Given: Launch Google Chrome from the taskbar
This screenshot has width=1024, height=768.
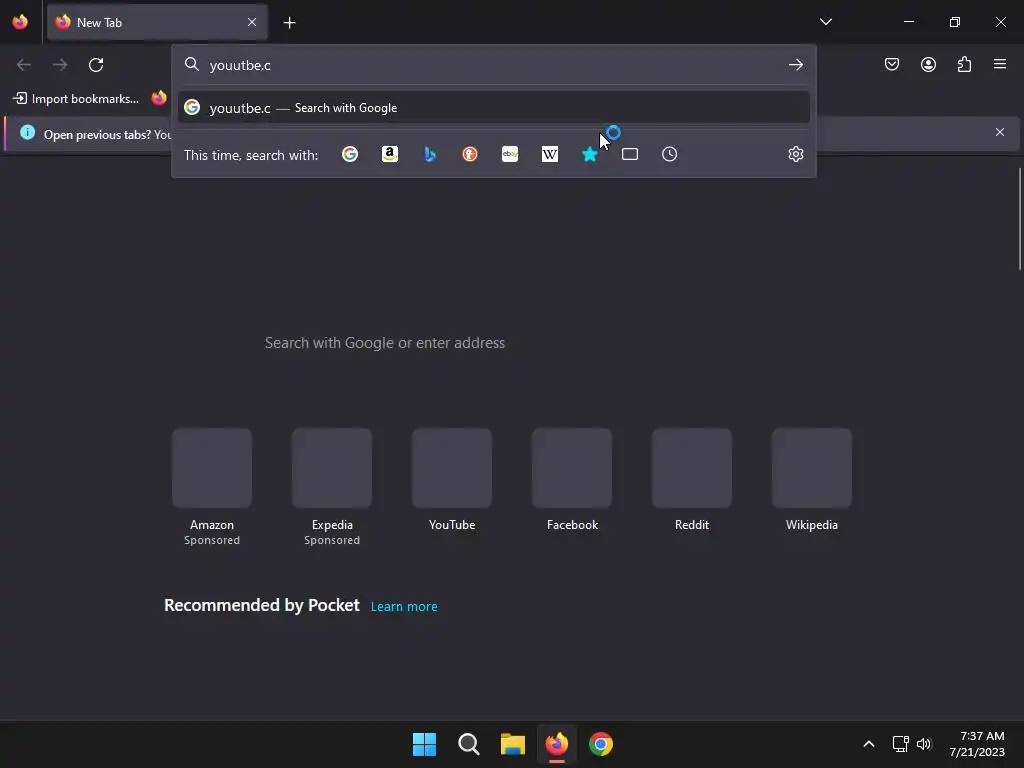Looking at the screenshot, I should [x=601, y=744].
